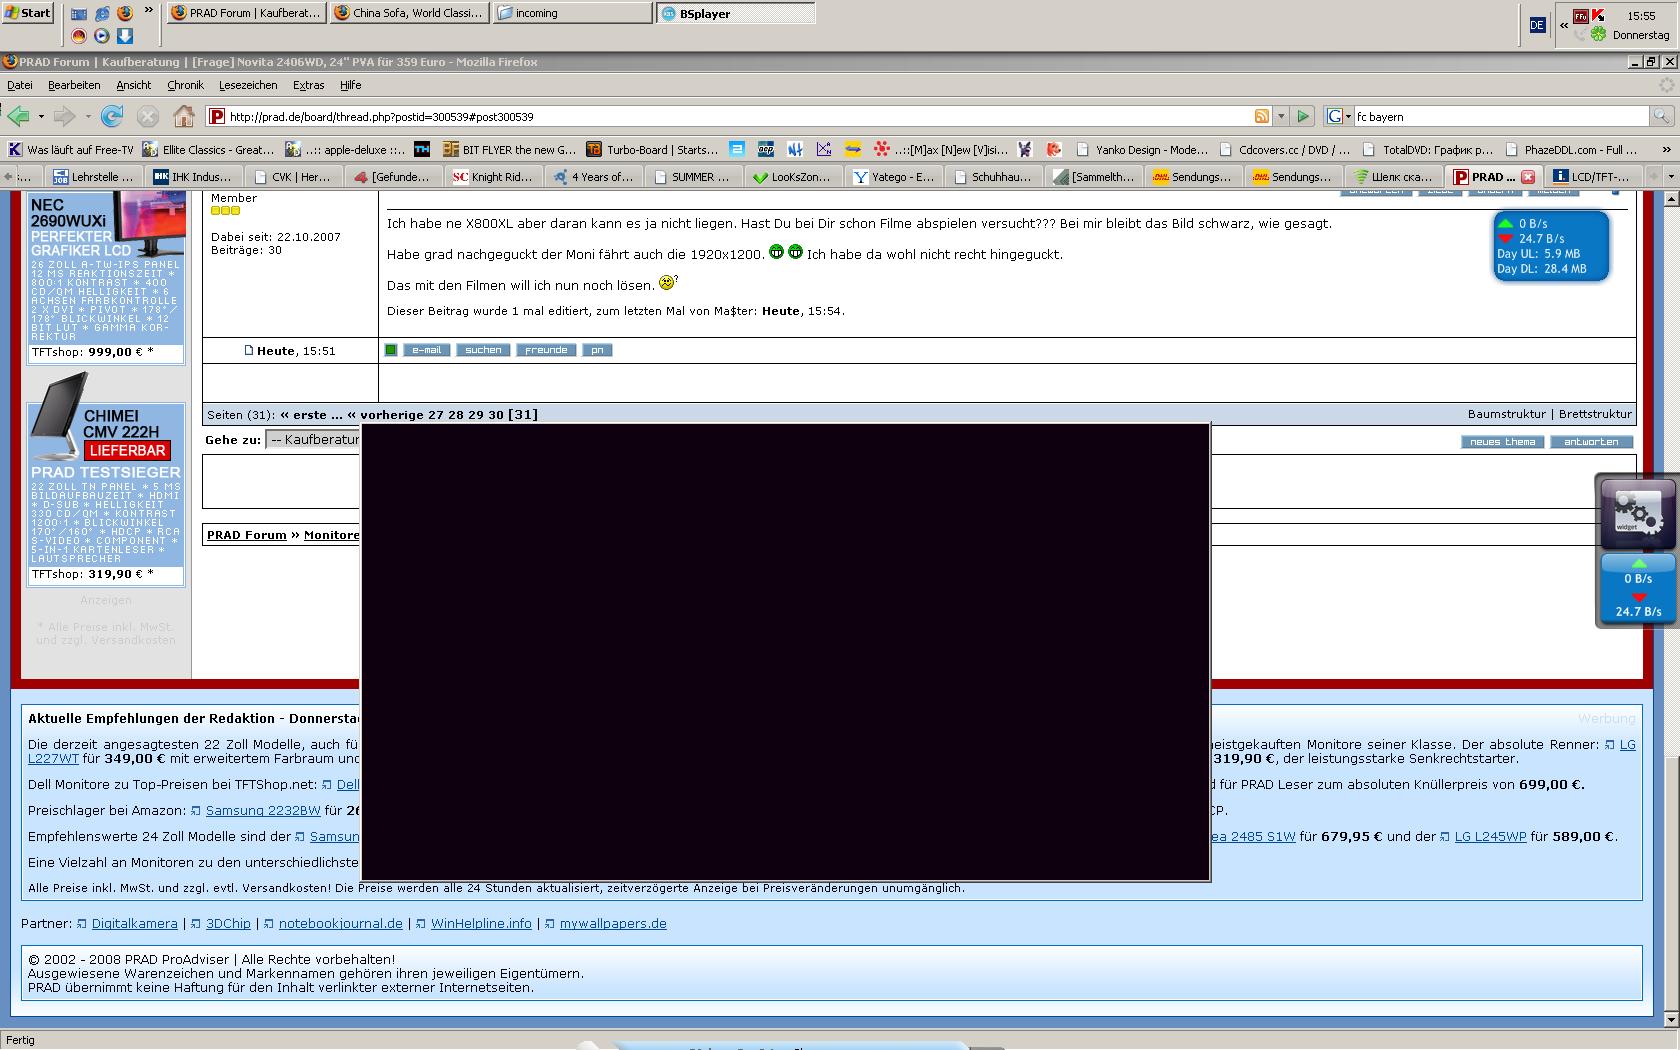The height and width of the screenshot is (1050, 1680).
Task: Close the active PRAD tab
Action: point(1528,177)
